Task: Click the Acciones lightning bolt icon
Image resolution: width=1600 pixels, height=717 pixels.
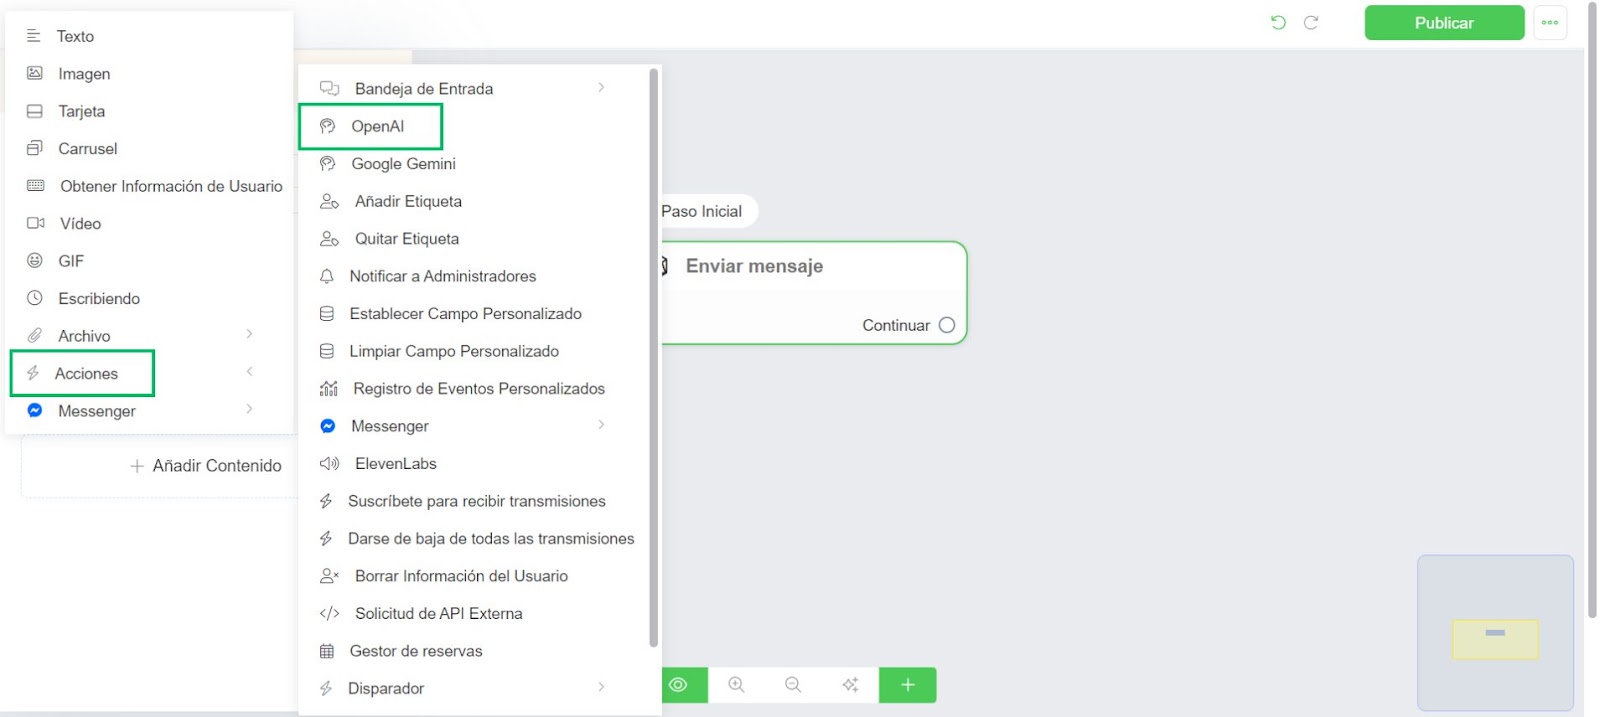Action: click(33, 373)
